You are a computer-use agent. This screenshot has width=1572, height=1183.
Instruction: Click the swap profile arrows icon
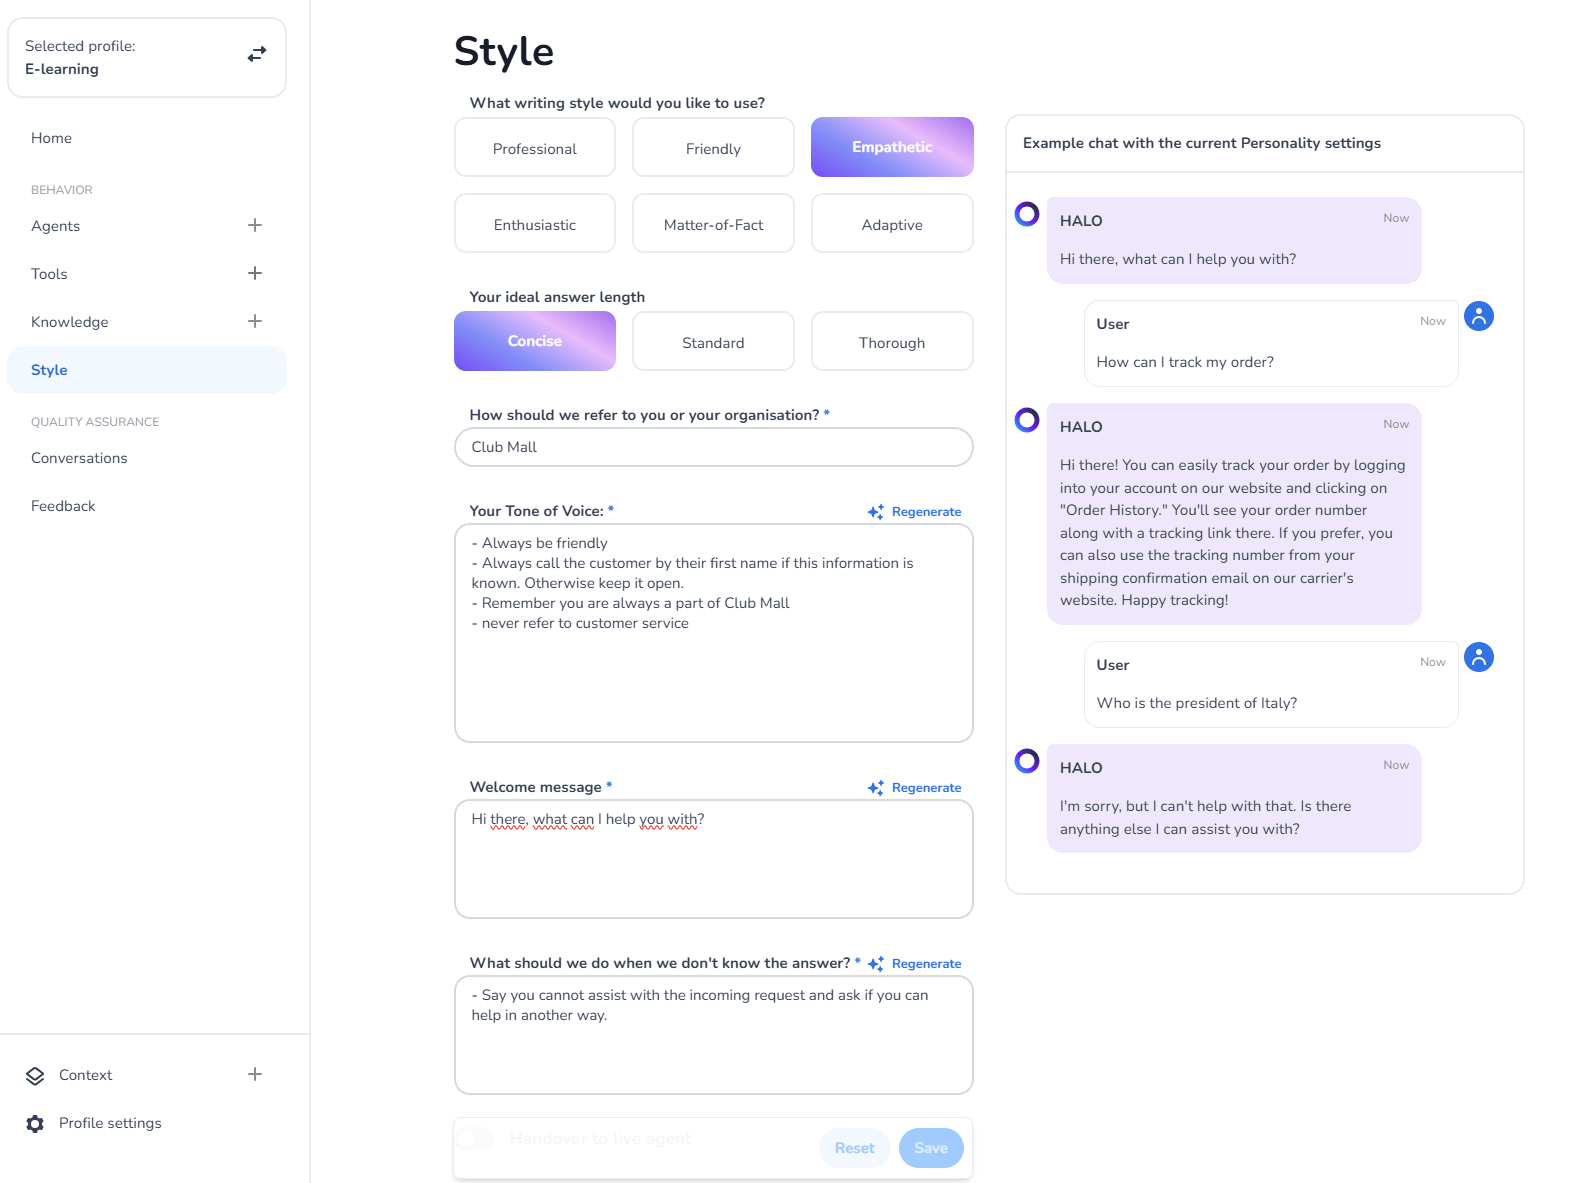point(257,54)
